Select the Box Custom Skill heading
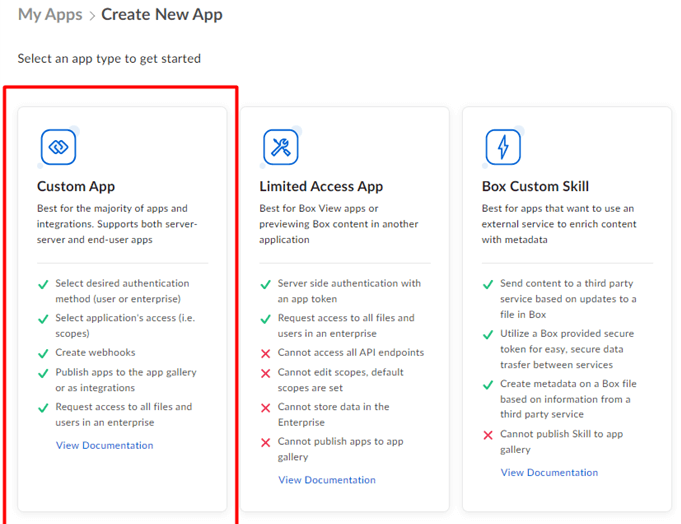This screenshot has width=681, height=524. (536, 186)
